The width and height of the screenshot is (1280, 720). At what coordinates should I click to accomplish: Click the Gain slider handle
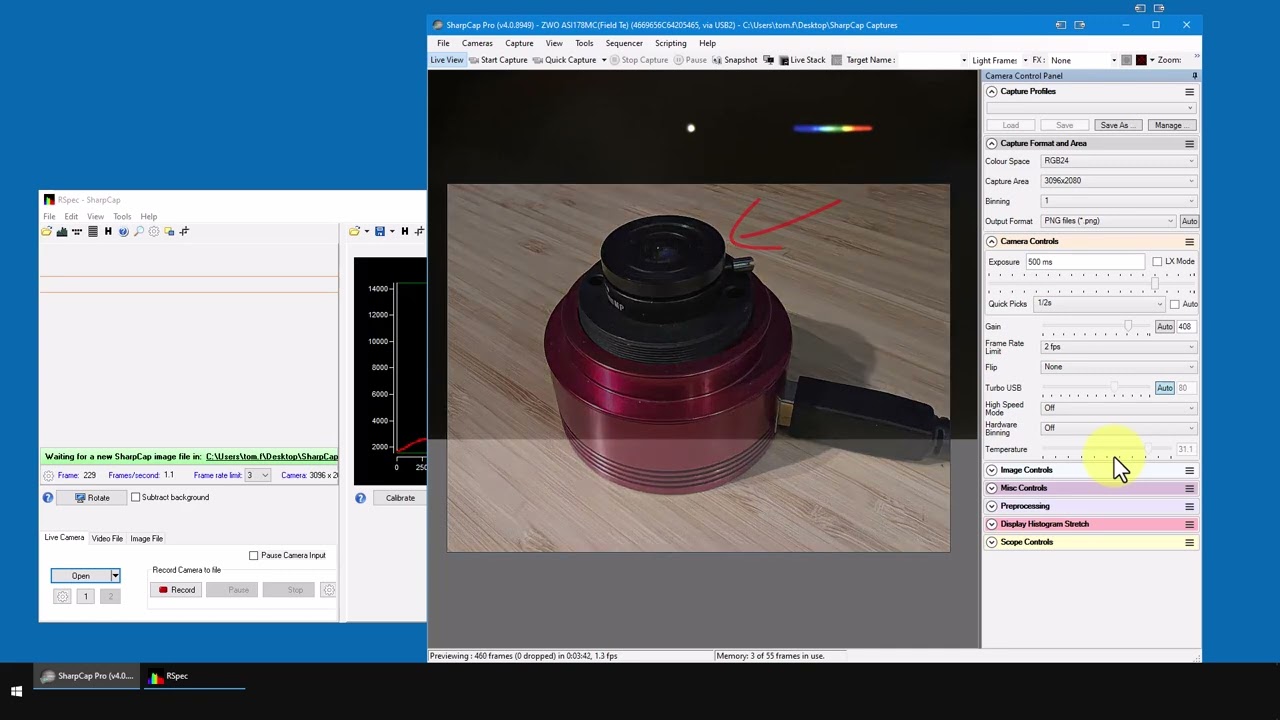click(1128, 326)
